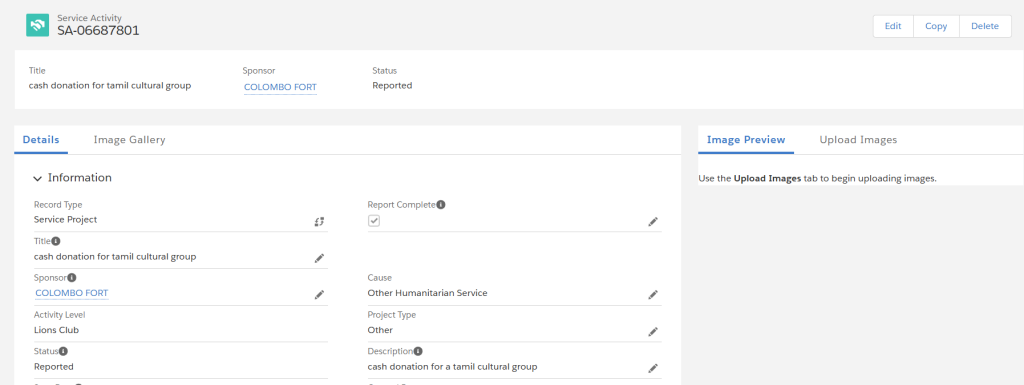
Task: Collapse the Information section
Action: coord(38,178)
